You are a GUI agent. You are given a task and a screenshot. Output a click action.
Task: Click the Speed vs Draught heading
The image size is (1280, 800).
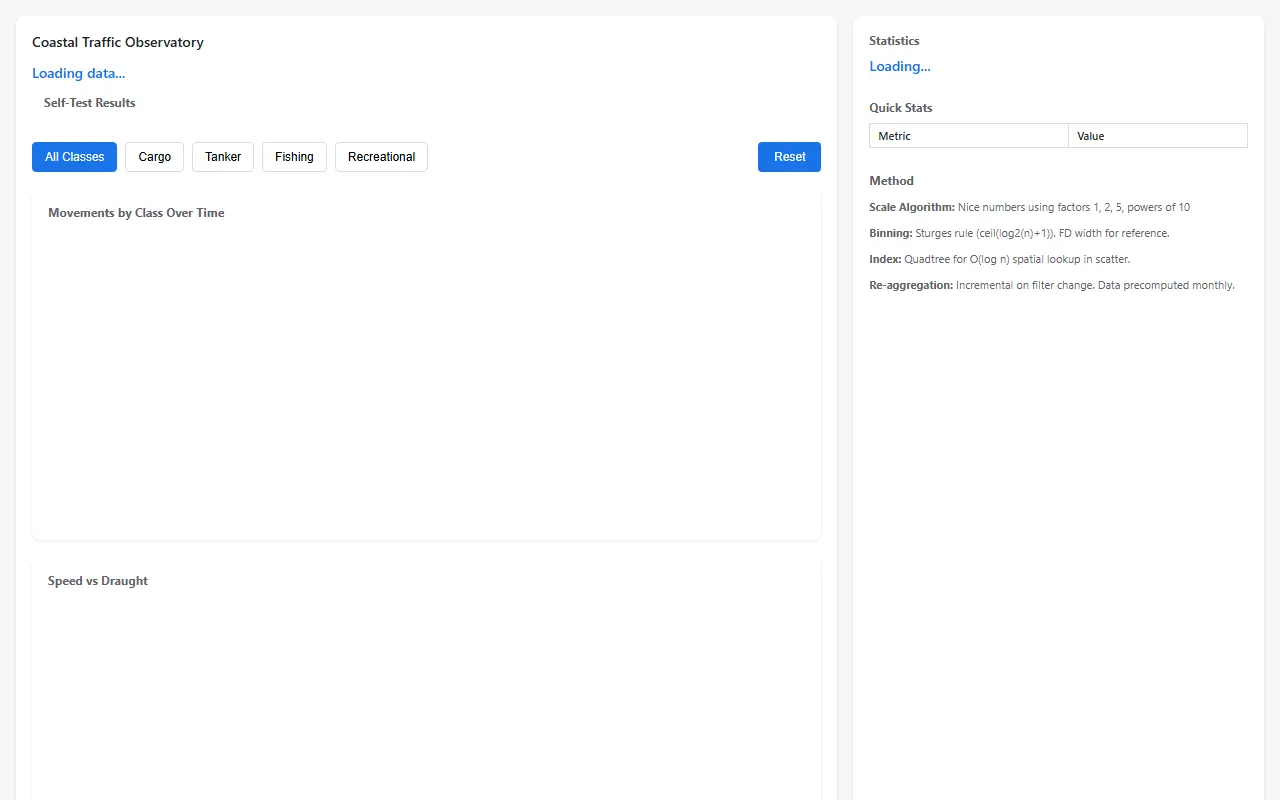tap(98, 581)
